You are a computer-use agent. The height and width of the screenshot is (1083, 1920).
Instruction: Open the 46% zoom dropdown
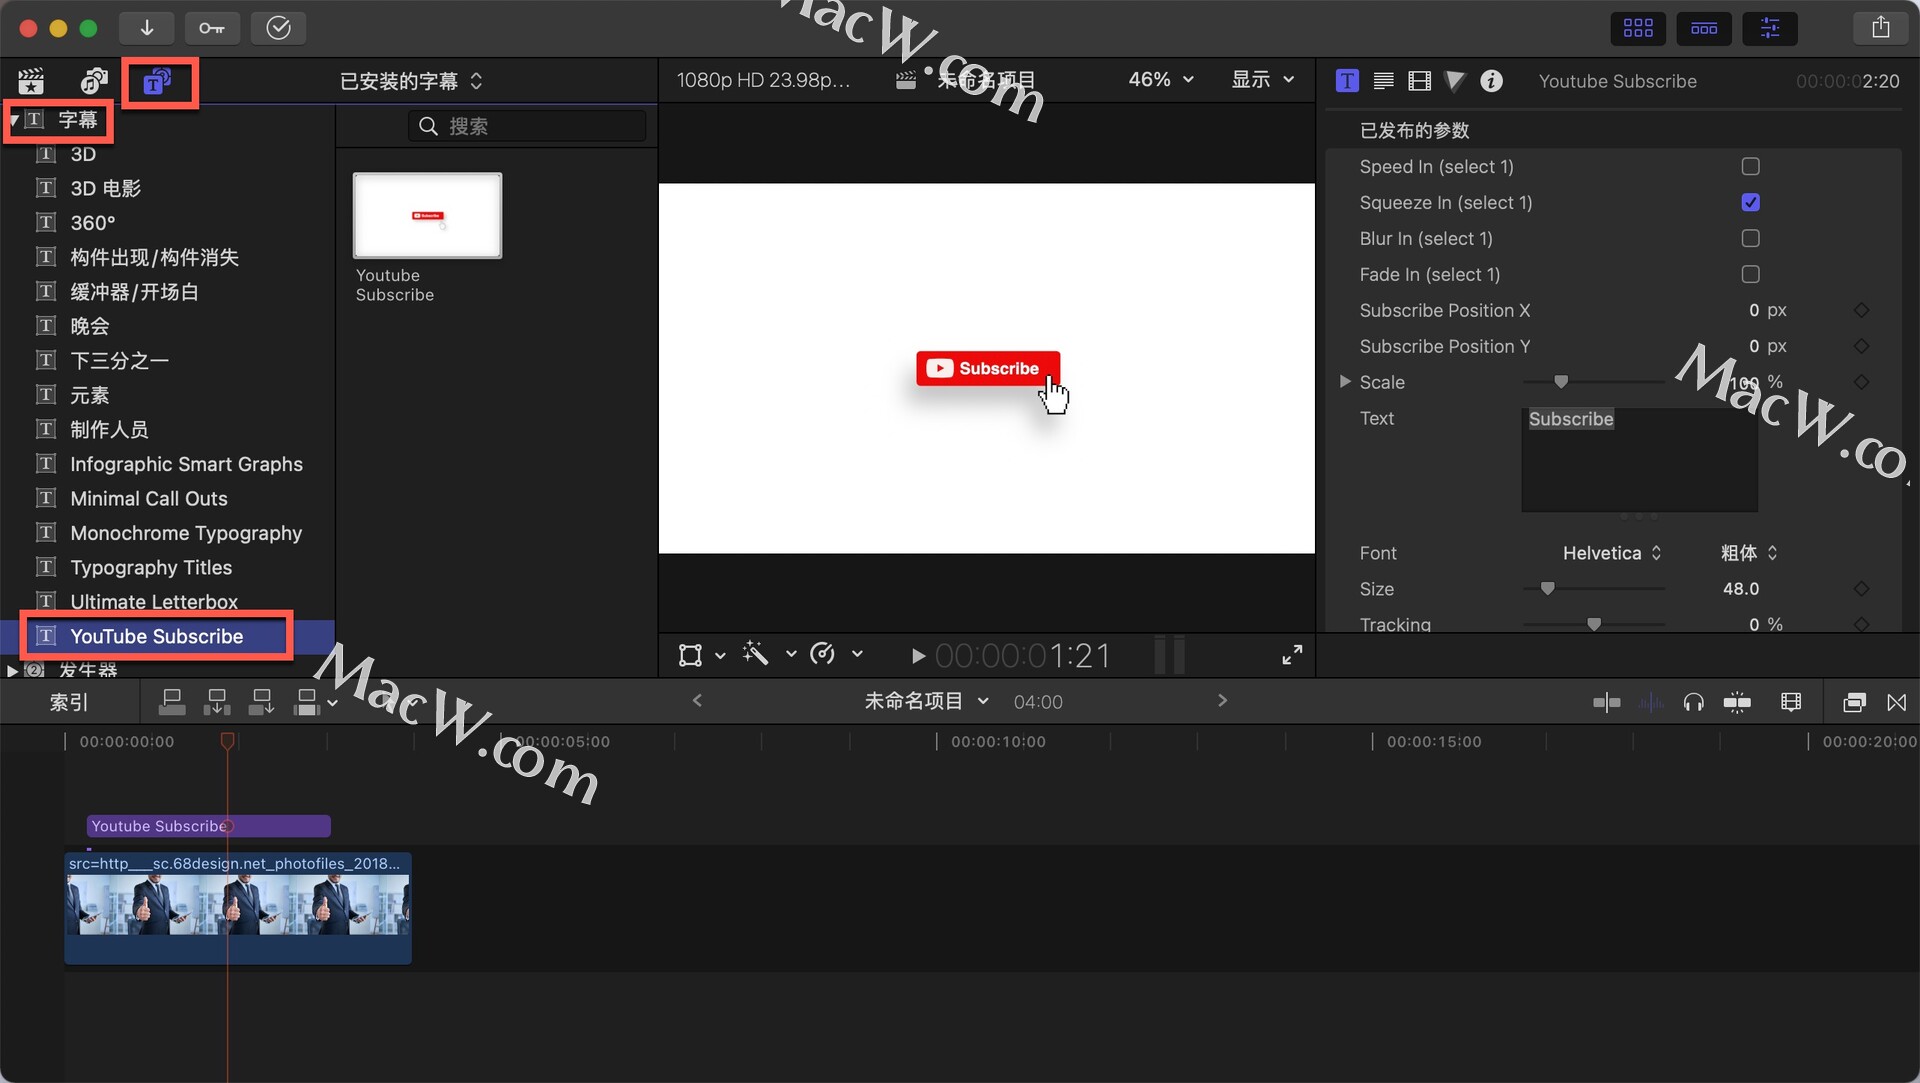(1161, 80)
